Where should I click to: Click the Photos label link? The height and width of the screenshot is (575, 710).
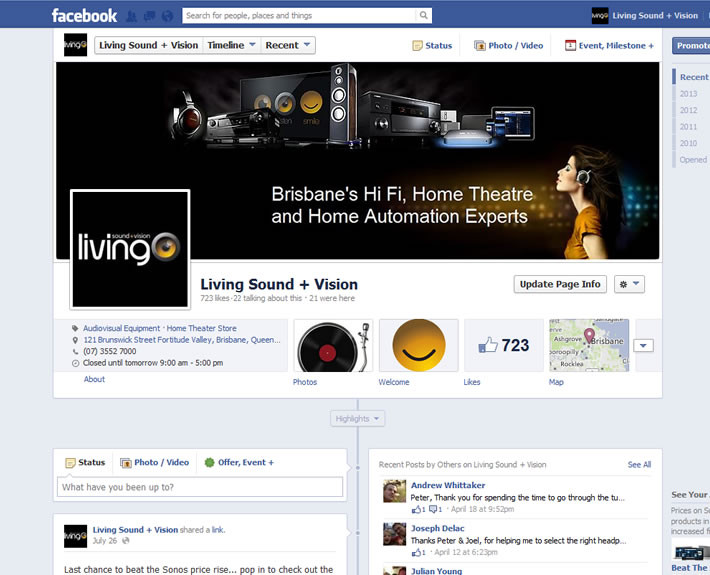pos(305,382)
